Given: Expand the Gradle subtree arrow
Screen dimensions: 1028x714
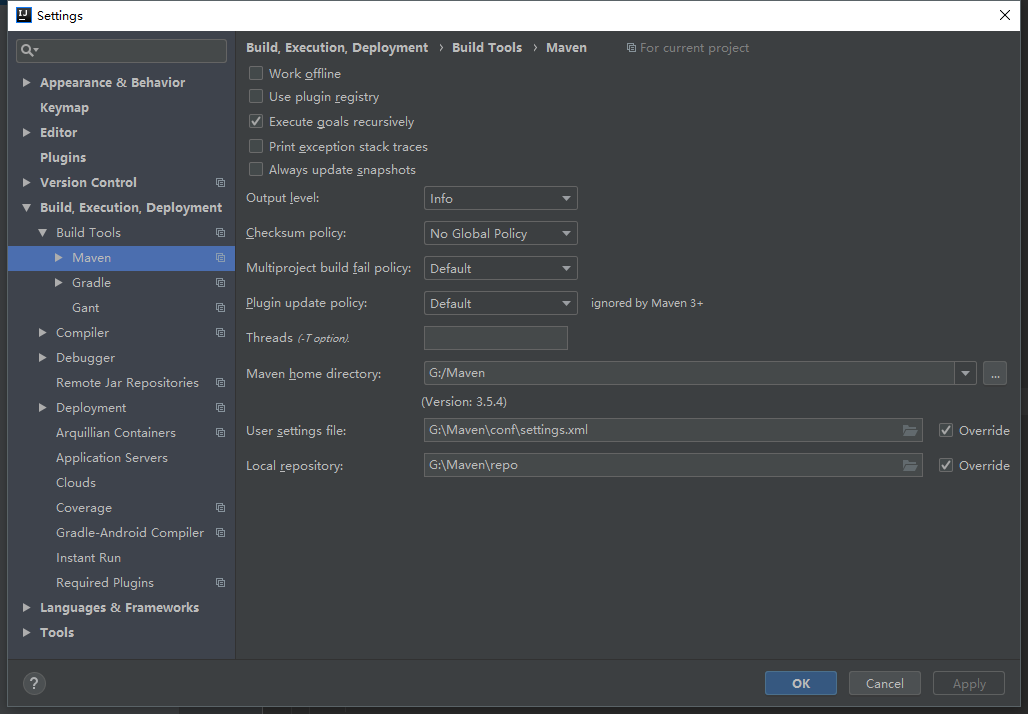Looking at the screenshot, I should 58,283.
